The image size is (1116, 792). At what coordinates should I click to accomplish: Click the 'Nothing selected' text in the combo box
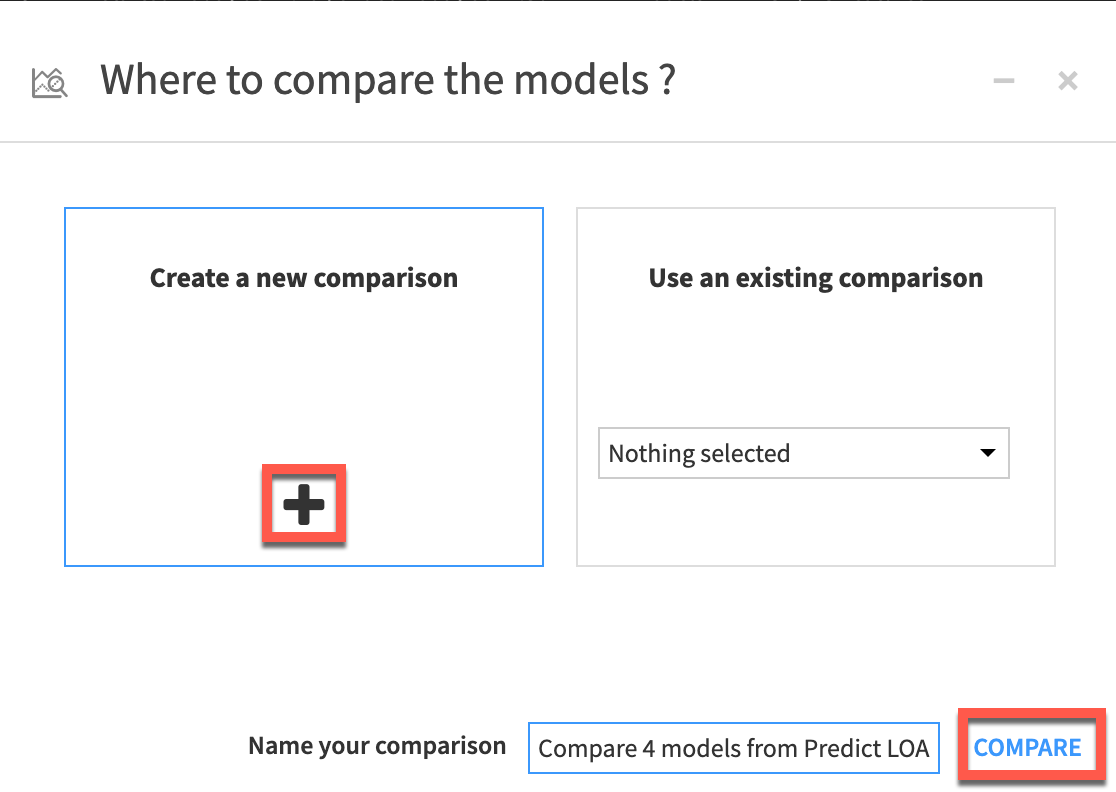click(699, 454)
